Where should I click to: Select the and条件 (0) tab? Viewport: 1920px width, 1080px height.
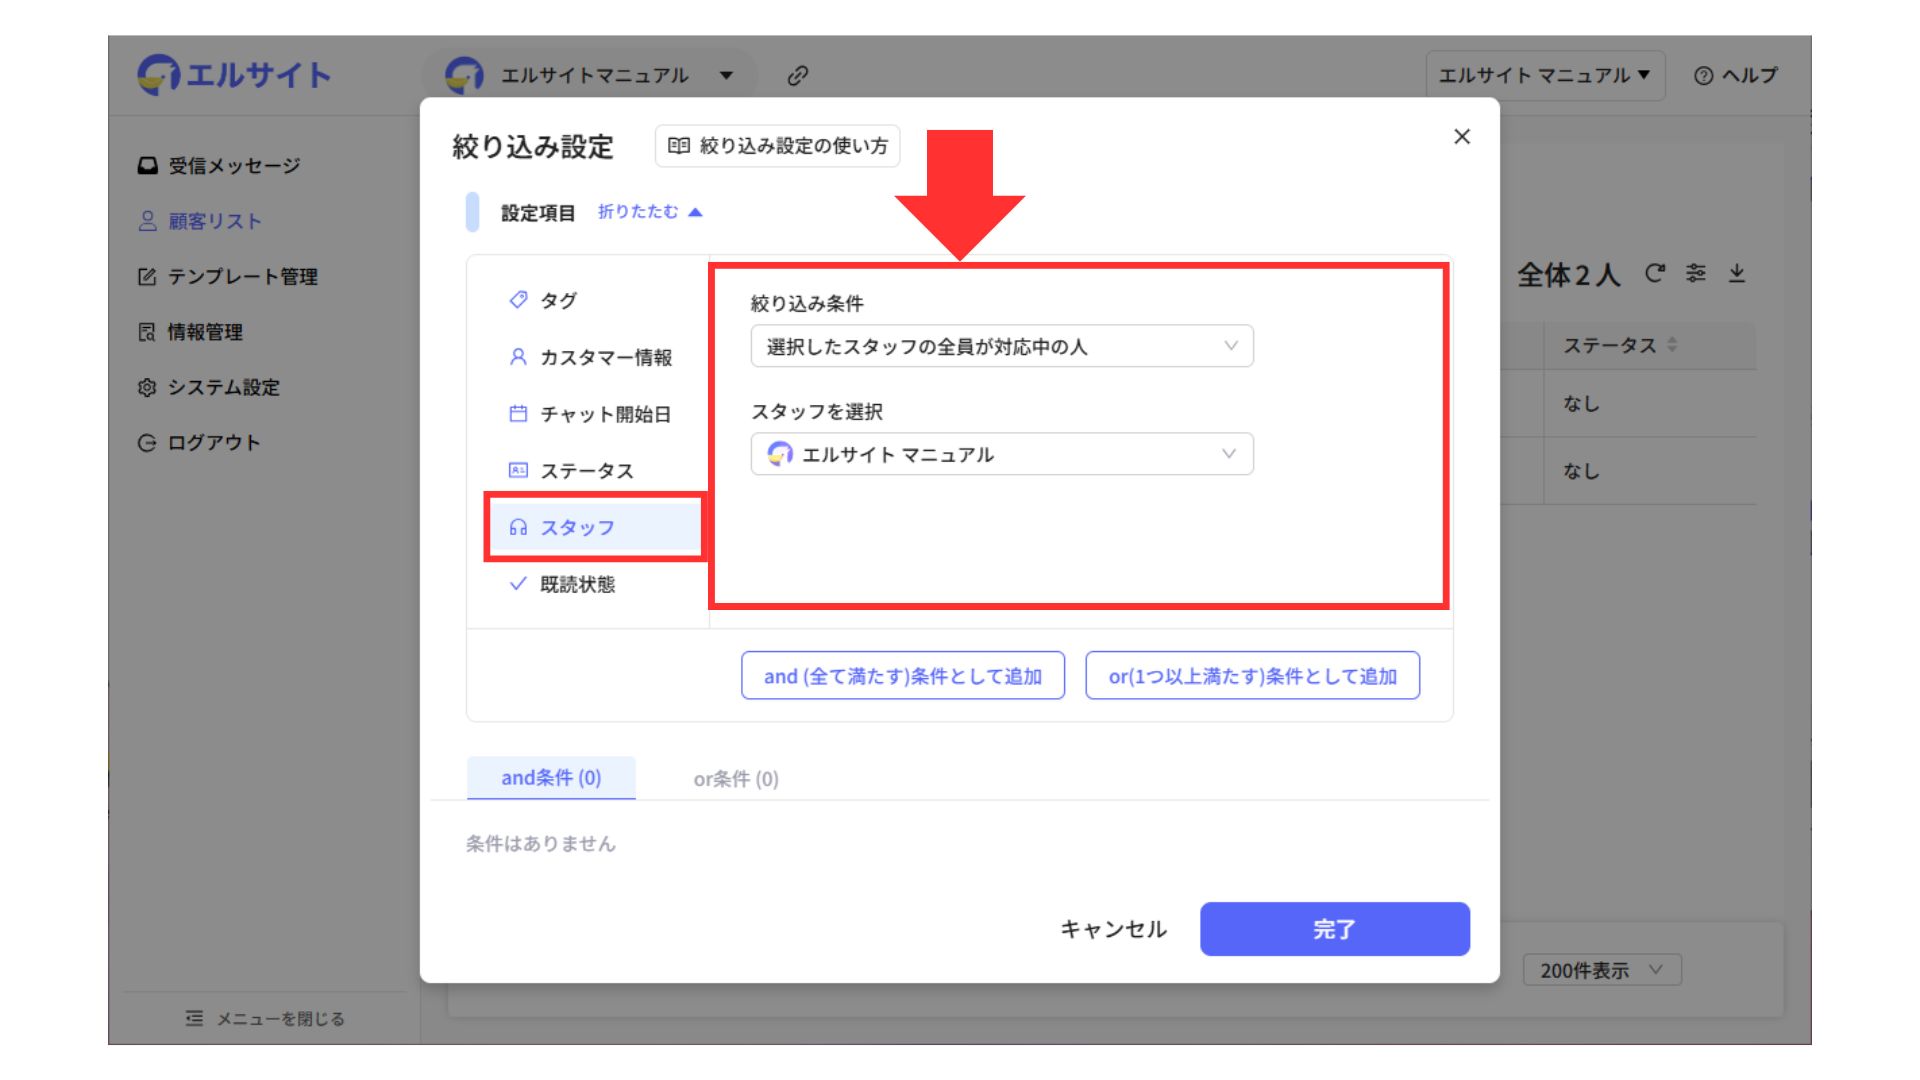pos(551,778)
